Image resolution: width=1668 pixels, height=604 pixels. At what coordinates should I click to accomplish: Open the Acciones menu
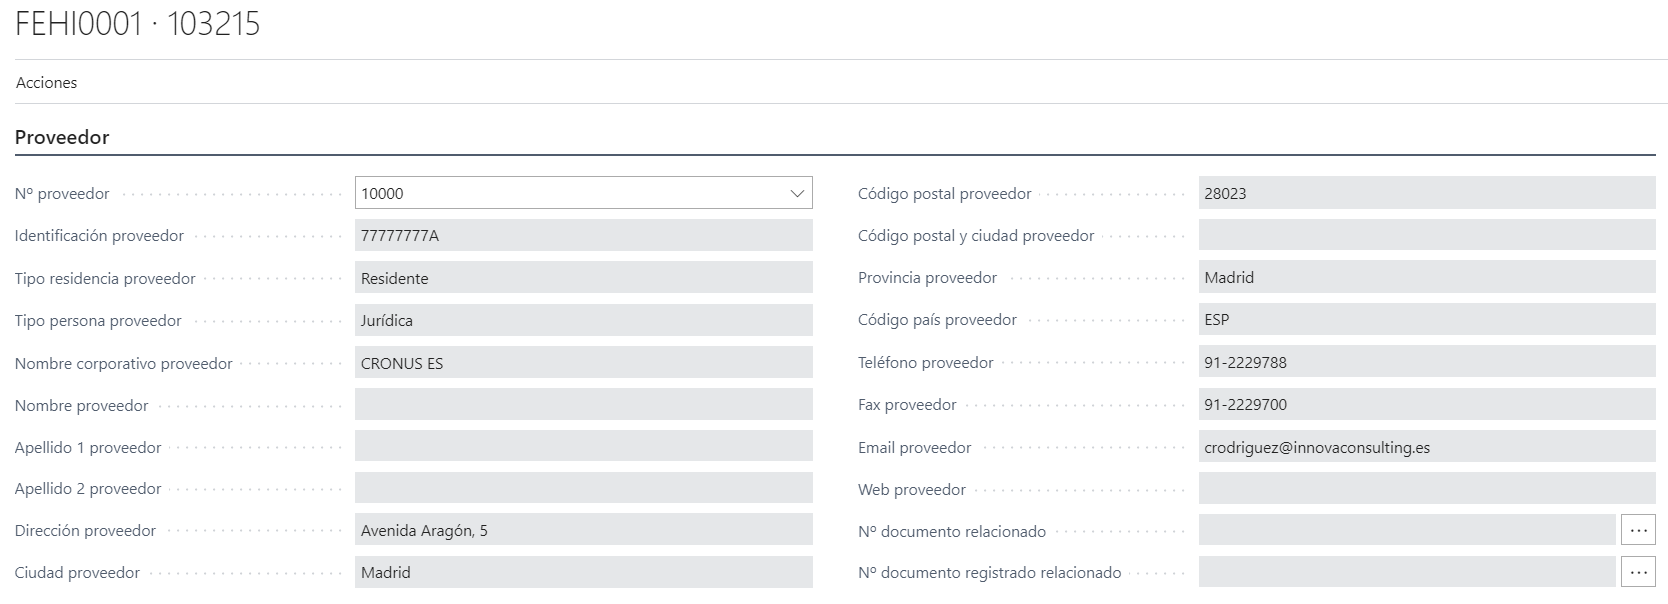point(46,83)
